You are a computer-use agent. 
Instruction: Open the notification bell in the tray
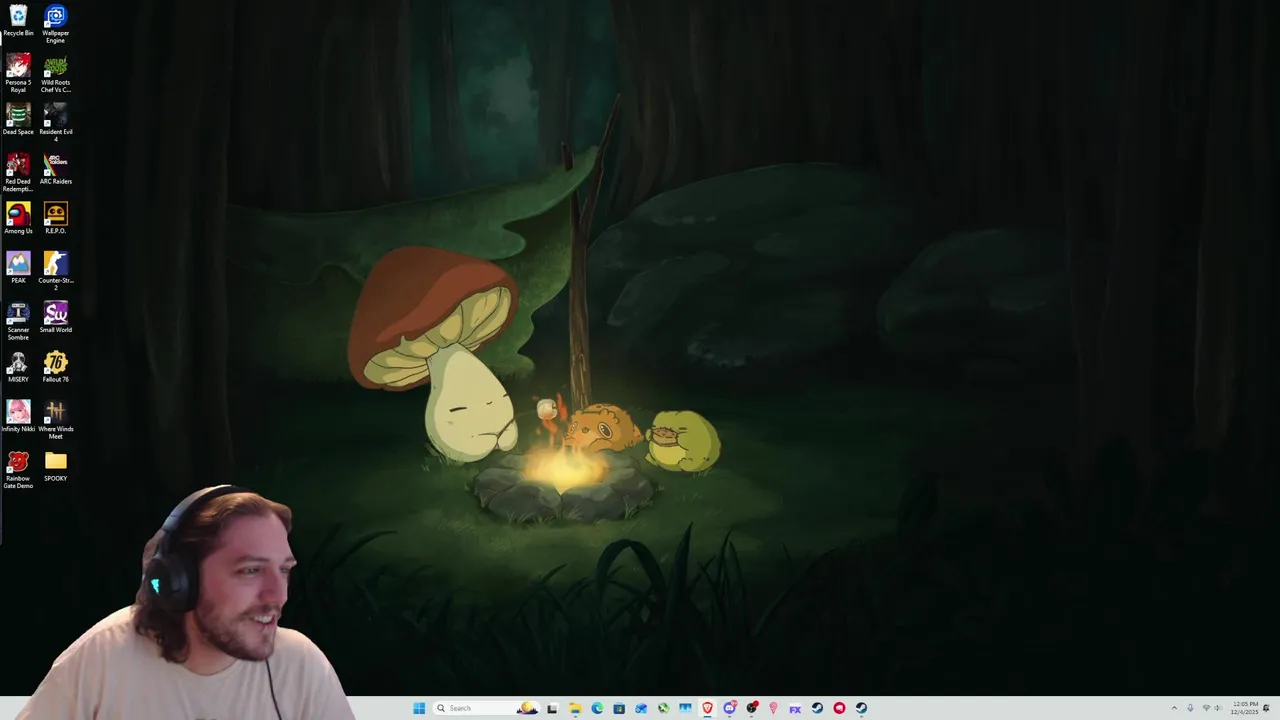tap(1267, 708)
